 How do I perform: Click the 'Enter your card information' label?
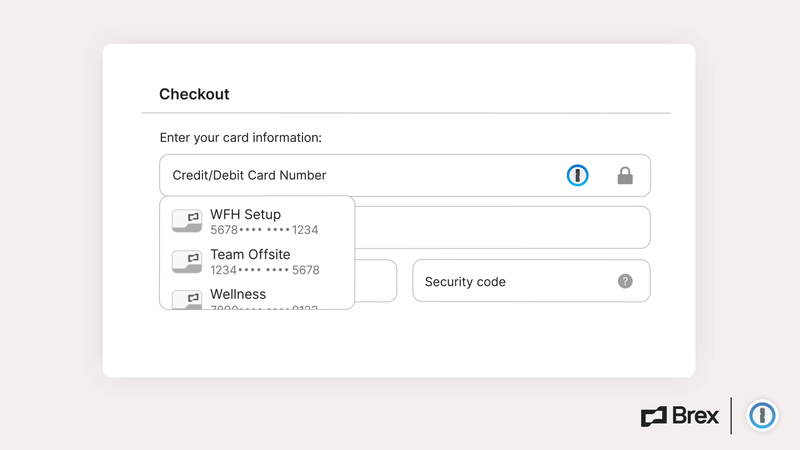pos(240,138)
